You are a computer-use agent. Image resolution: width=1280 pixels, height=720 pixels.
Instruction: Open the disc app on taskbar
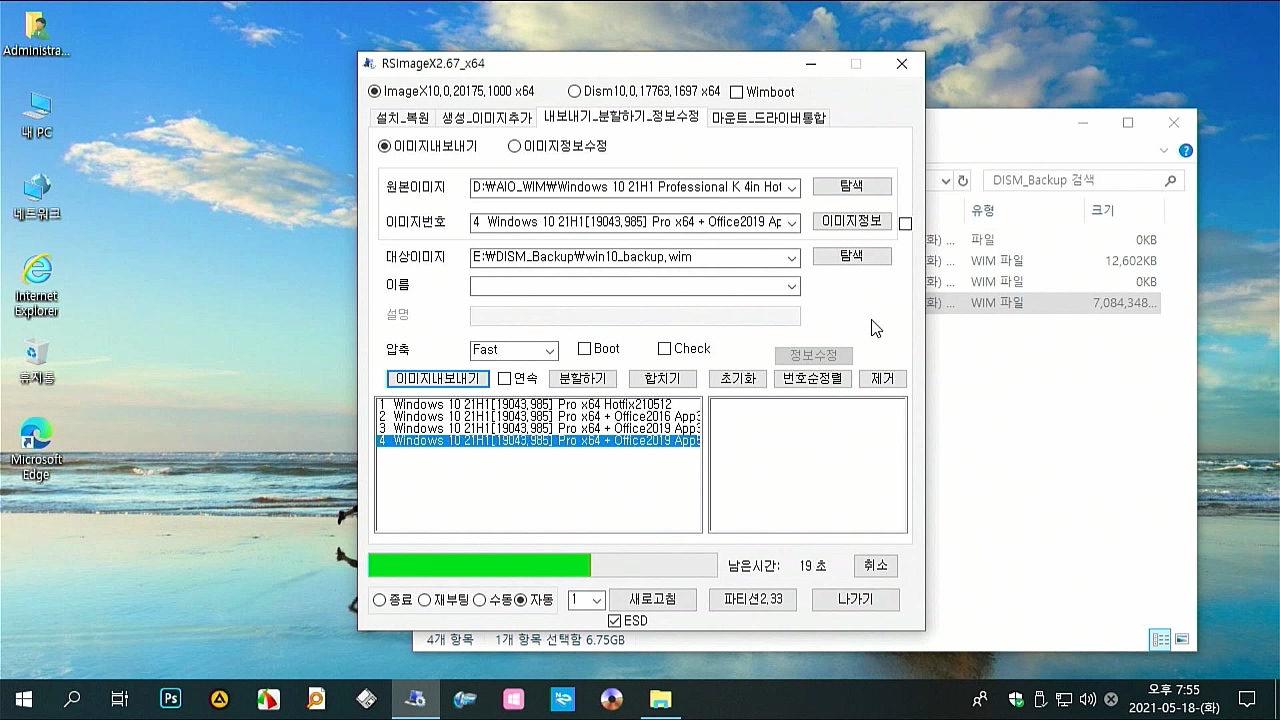(x=612, y=700)
